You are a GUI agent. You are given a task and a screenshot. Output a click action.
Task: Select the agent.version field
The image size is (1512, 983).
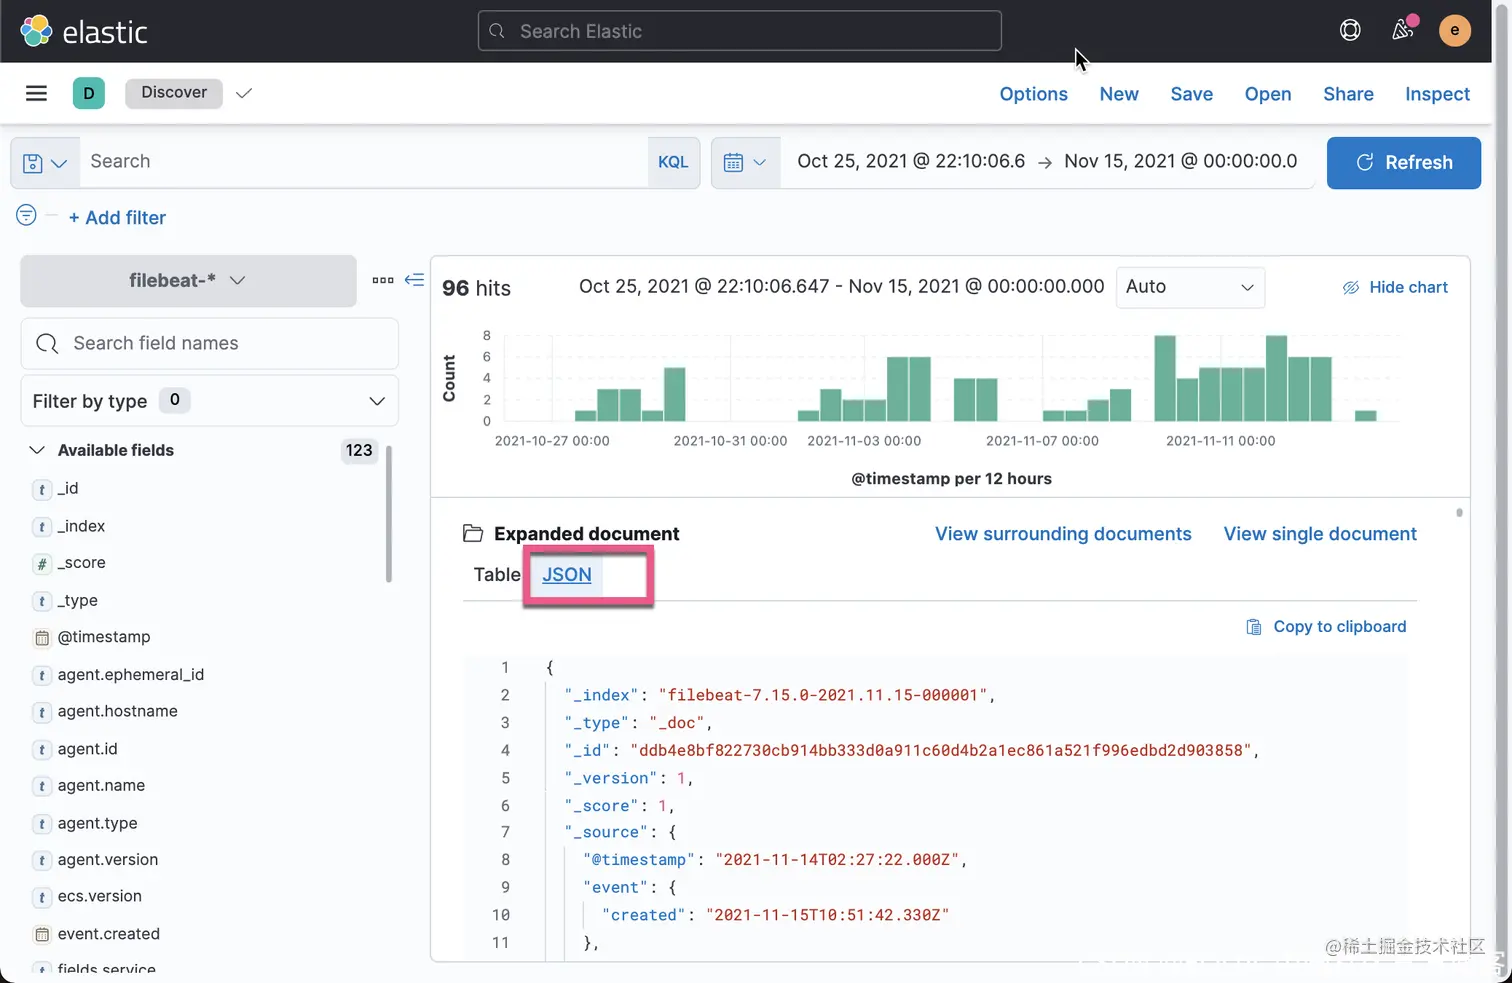click(107, 860)
